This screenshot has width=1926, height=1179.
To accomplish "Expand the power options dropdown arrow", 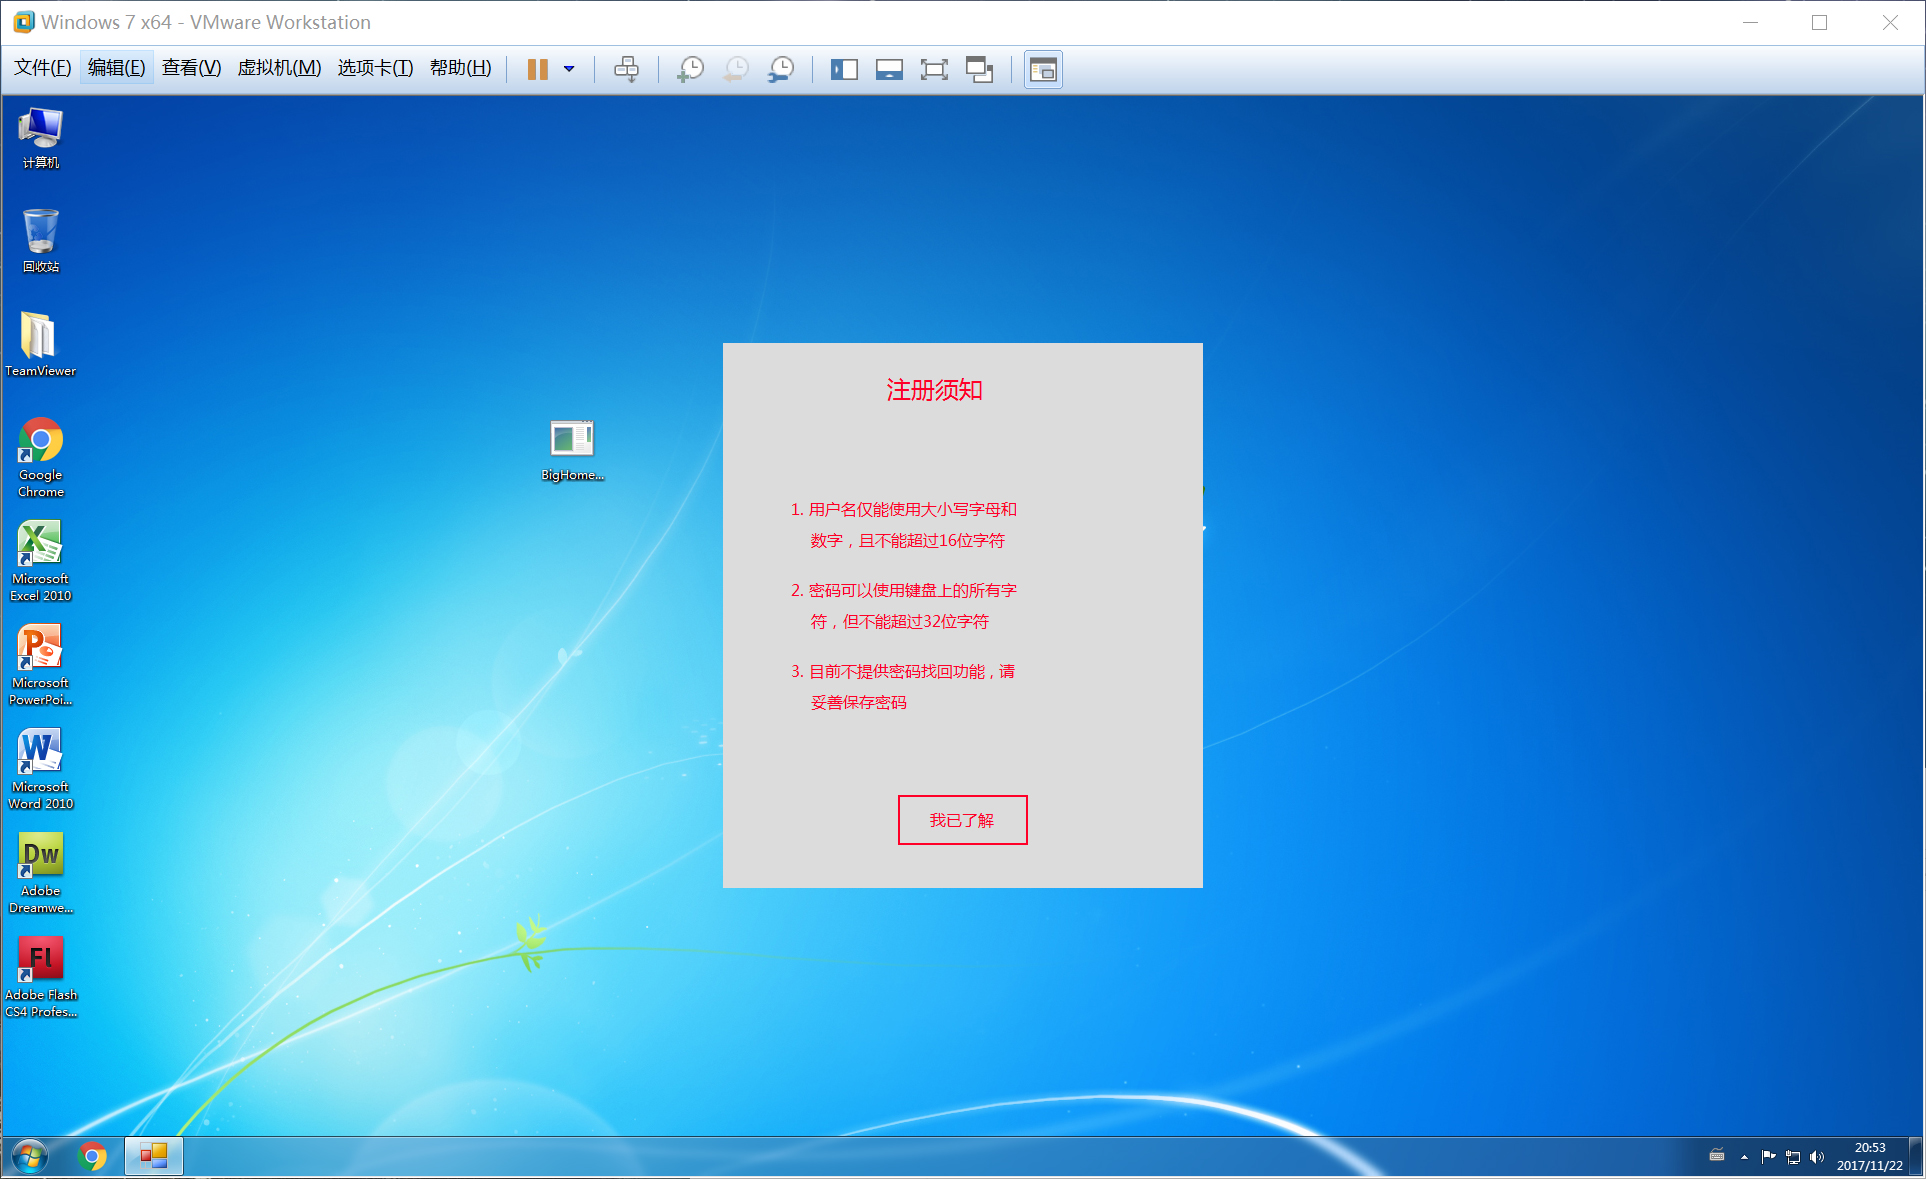I will 569,69.
